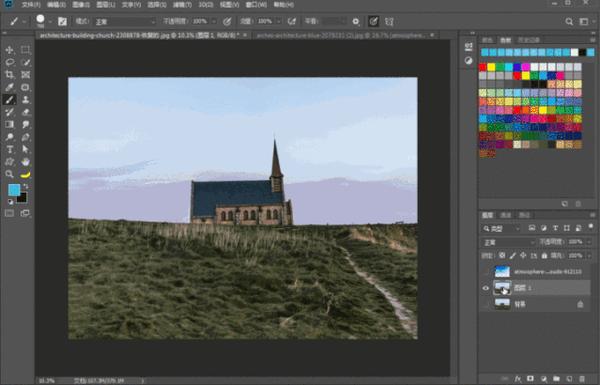600x385 pixels.
Task: Hide layer 1 using its eye icon
Action: (x=486, y=288)
